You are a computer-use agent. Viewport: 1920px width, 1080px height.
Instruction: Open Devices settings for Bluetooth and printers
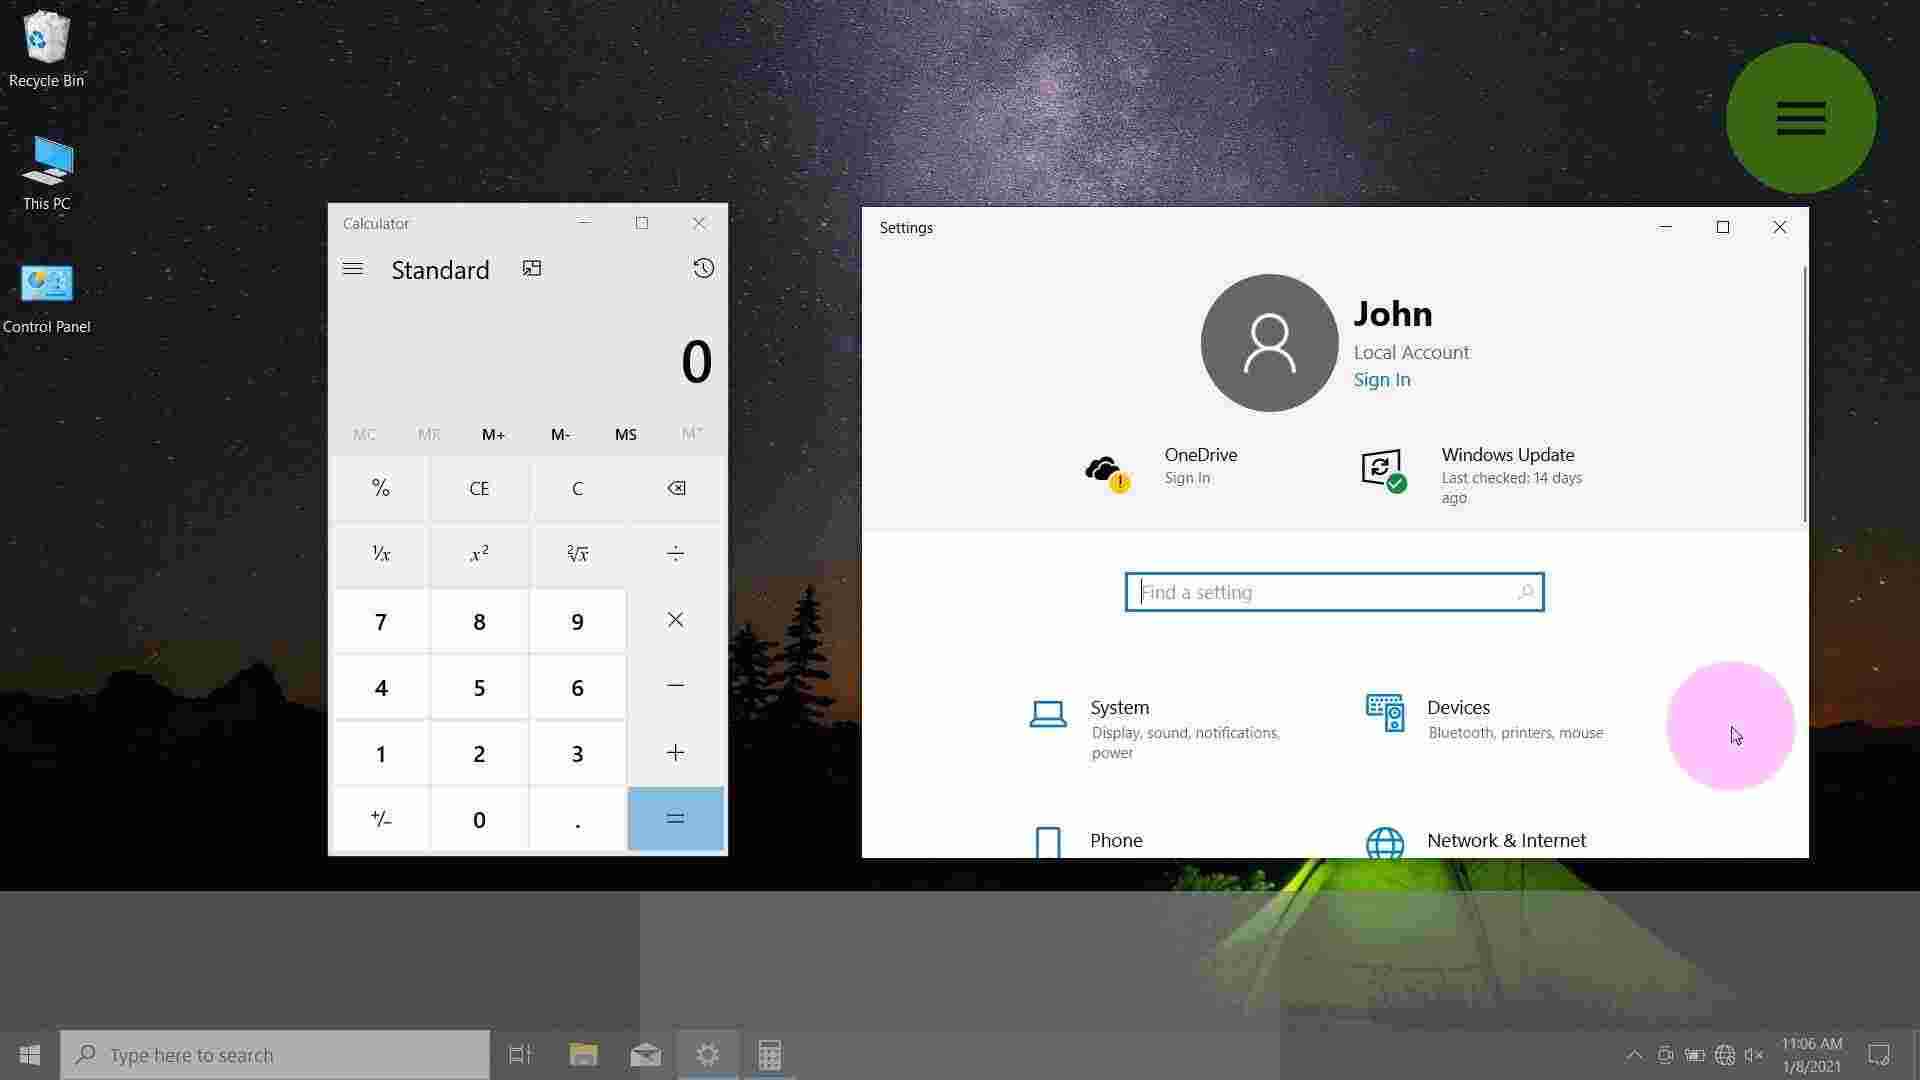[x=1458, y=707]
